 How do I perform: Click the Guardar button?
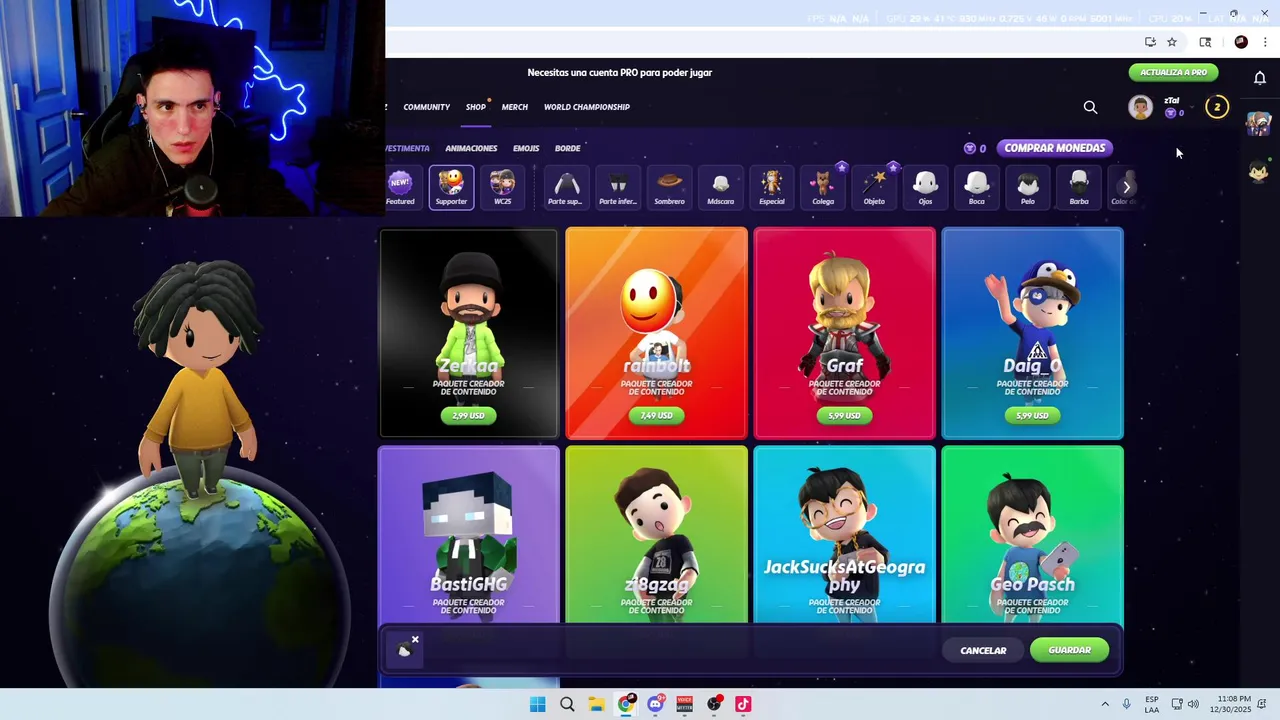coord(1070,650)
